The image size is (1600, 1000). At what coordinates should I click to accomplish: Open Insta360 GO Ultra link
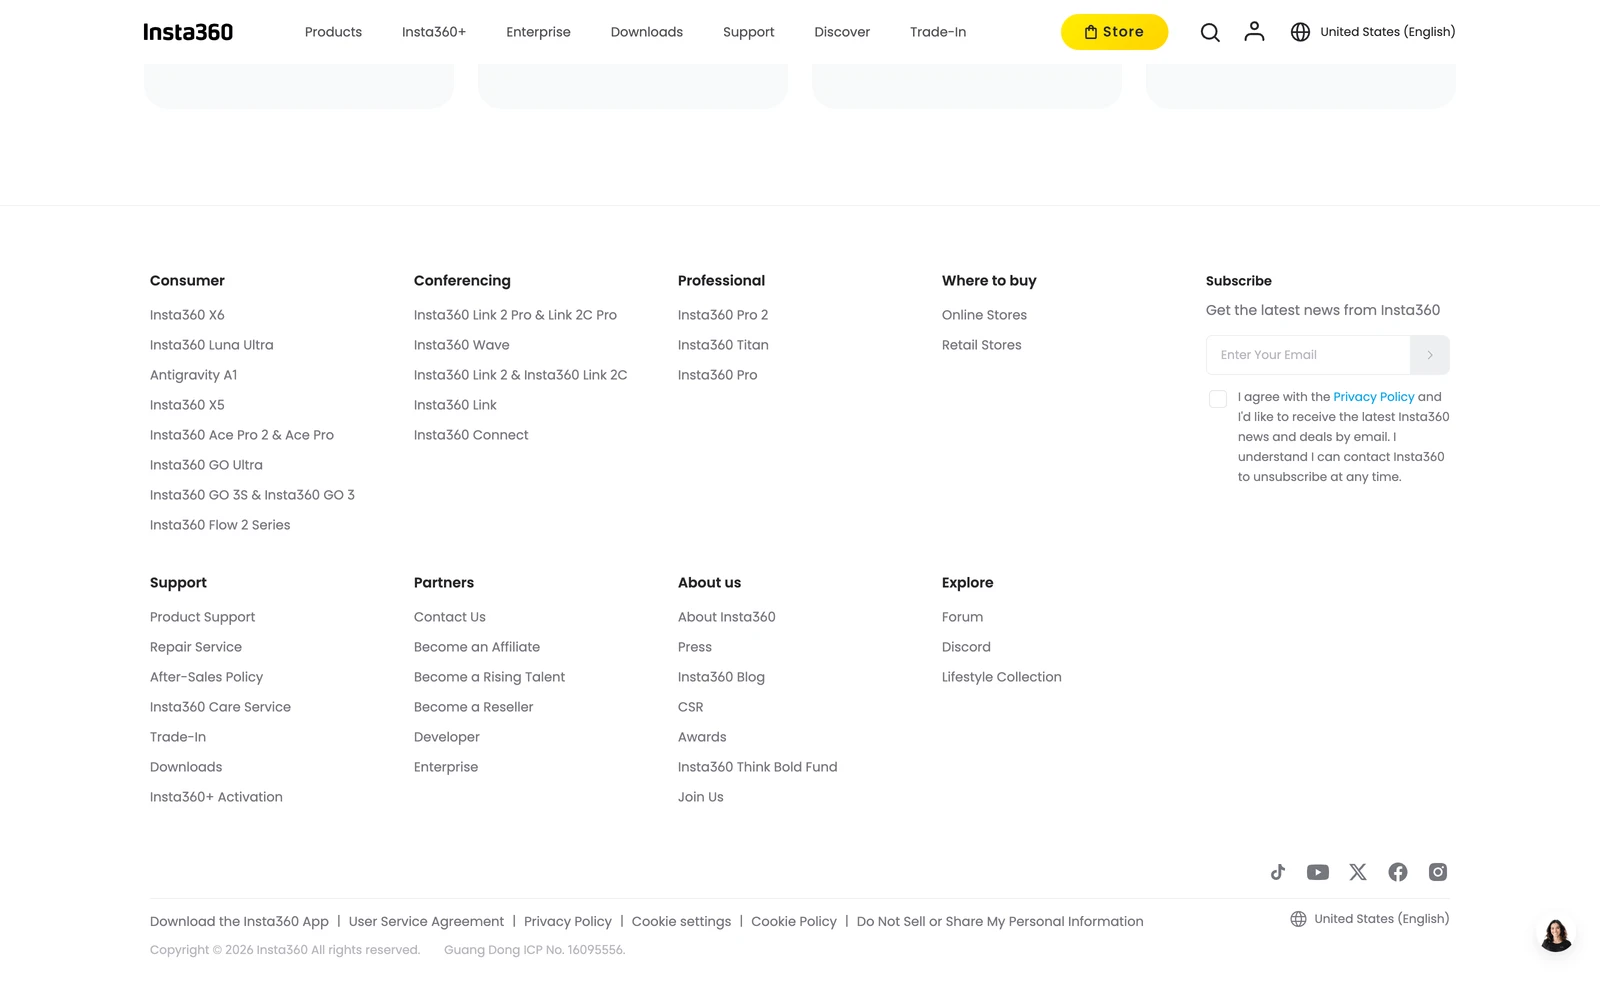pos(206,465)
